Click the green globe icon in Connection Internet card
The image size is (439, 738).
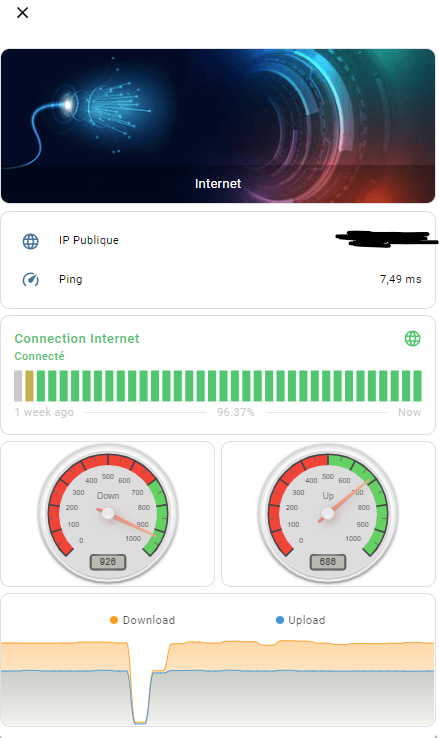[x=413, y=338]
